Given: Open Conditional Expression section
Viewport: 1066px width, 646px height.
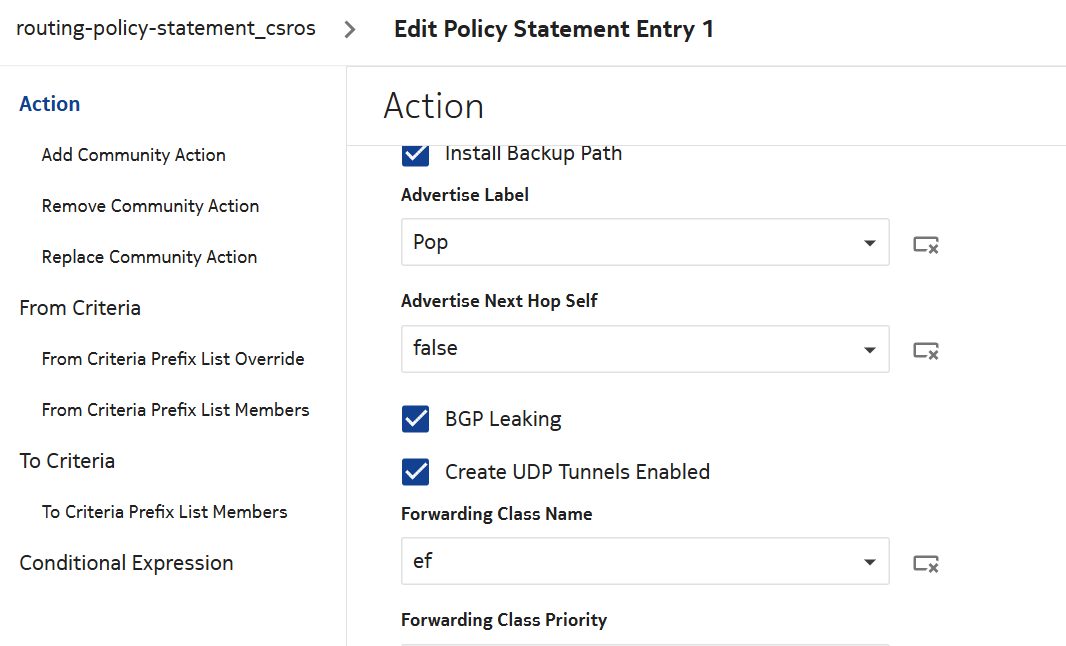Looking at the screenshot, I should click(x=126, y=563).
